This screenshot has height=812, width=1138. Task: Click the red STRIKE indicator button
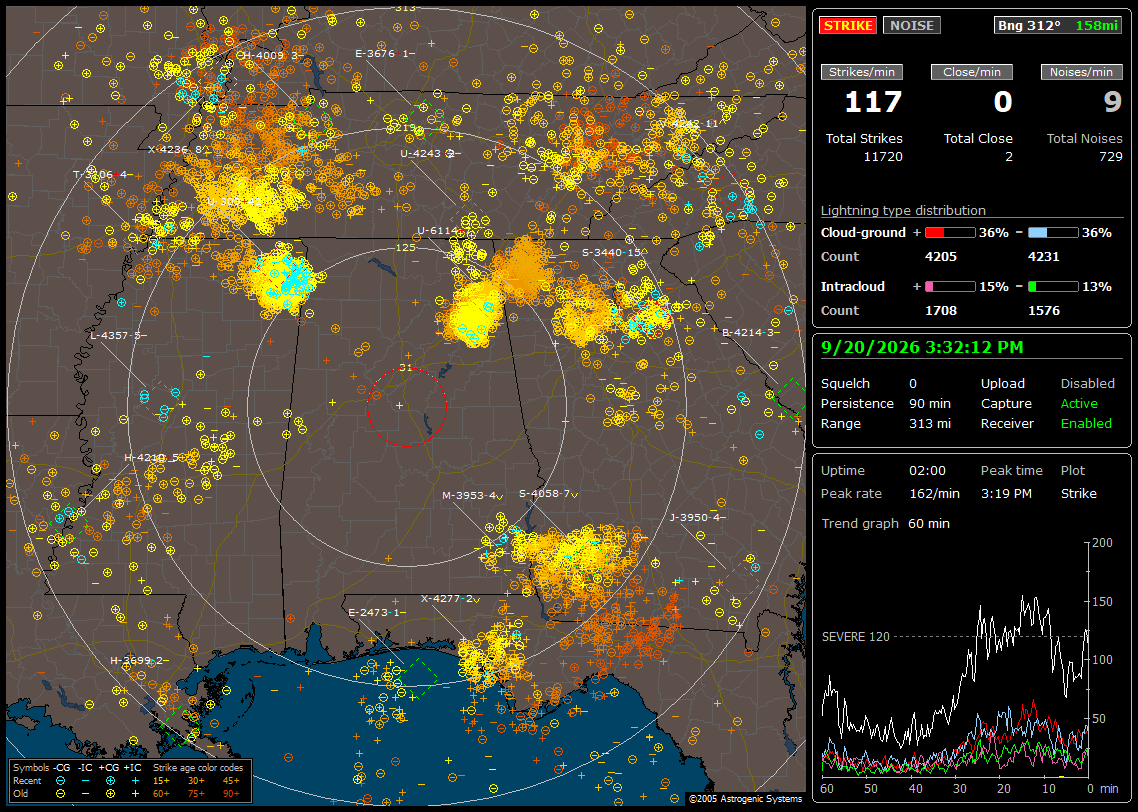coord(848,25)
